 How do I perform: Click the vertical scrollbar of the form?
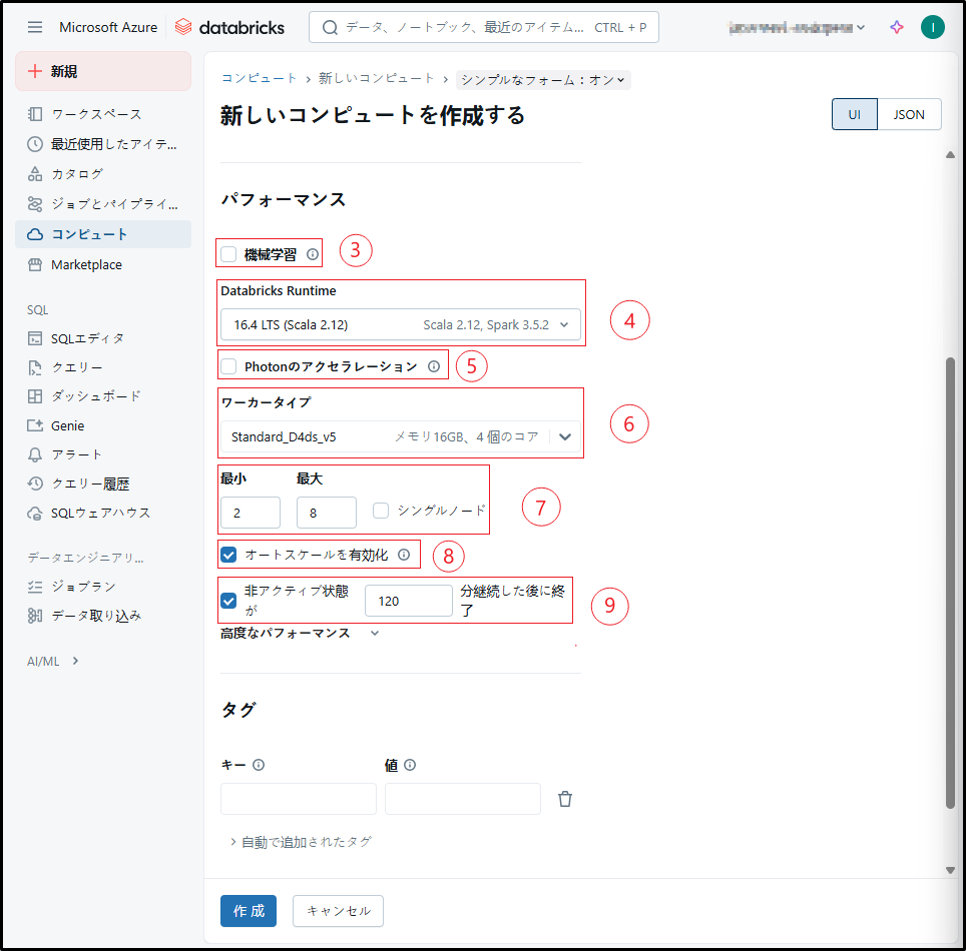(x=950, y=580)
